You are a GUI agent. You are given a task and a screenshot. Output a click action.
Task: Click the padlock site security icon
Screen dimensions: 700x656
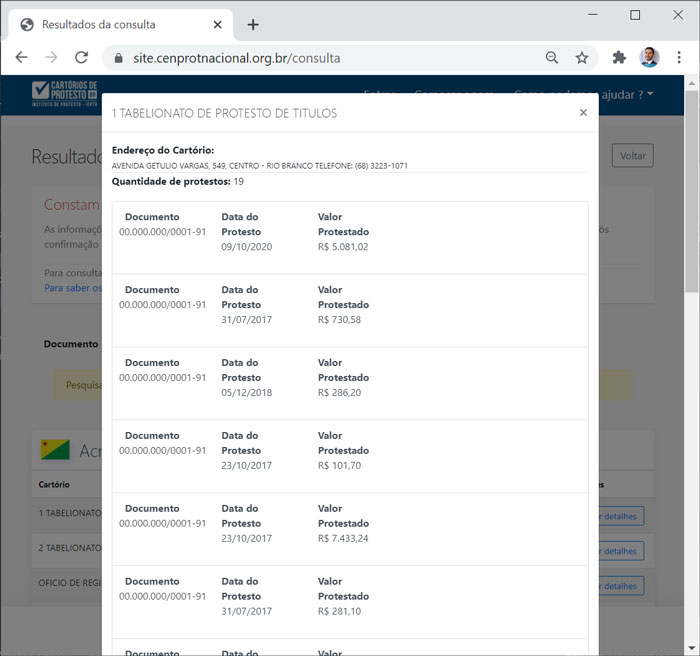click(118, 58)
